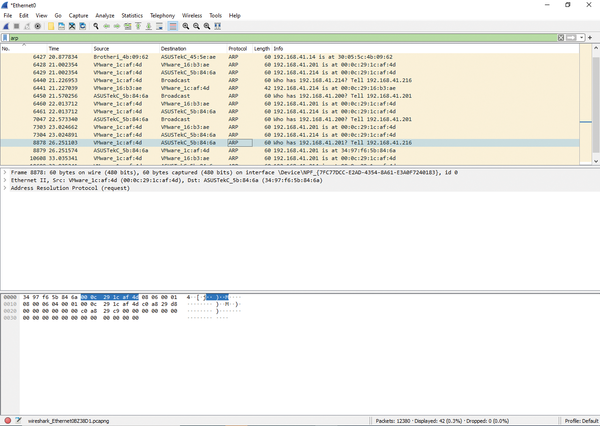Viewport: 600px width, 426px height.
Task: Select packet 10608 at time 33.035341
Action: pos(290,158)
